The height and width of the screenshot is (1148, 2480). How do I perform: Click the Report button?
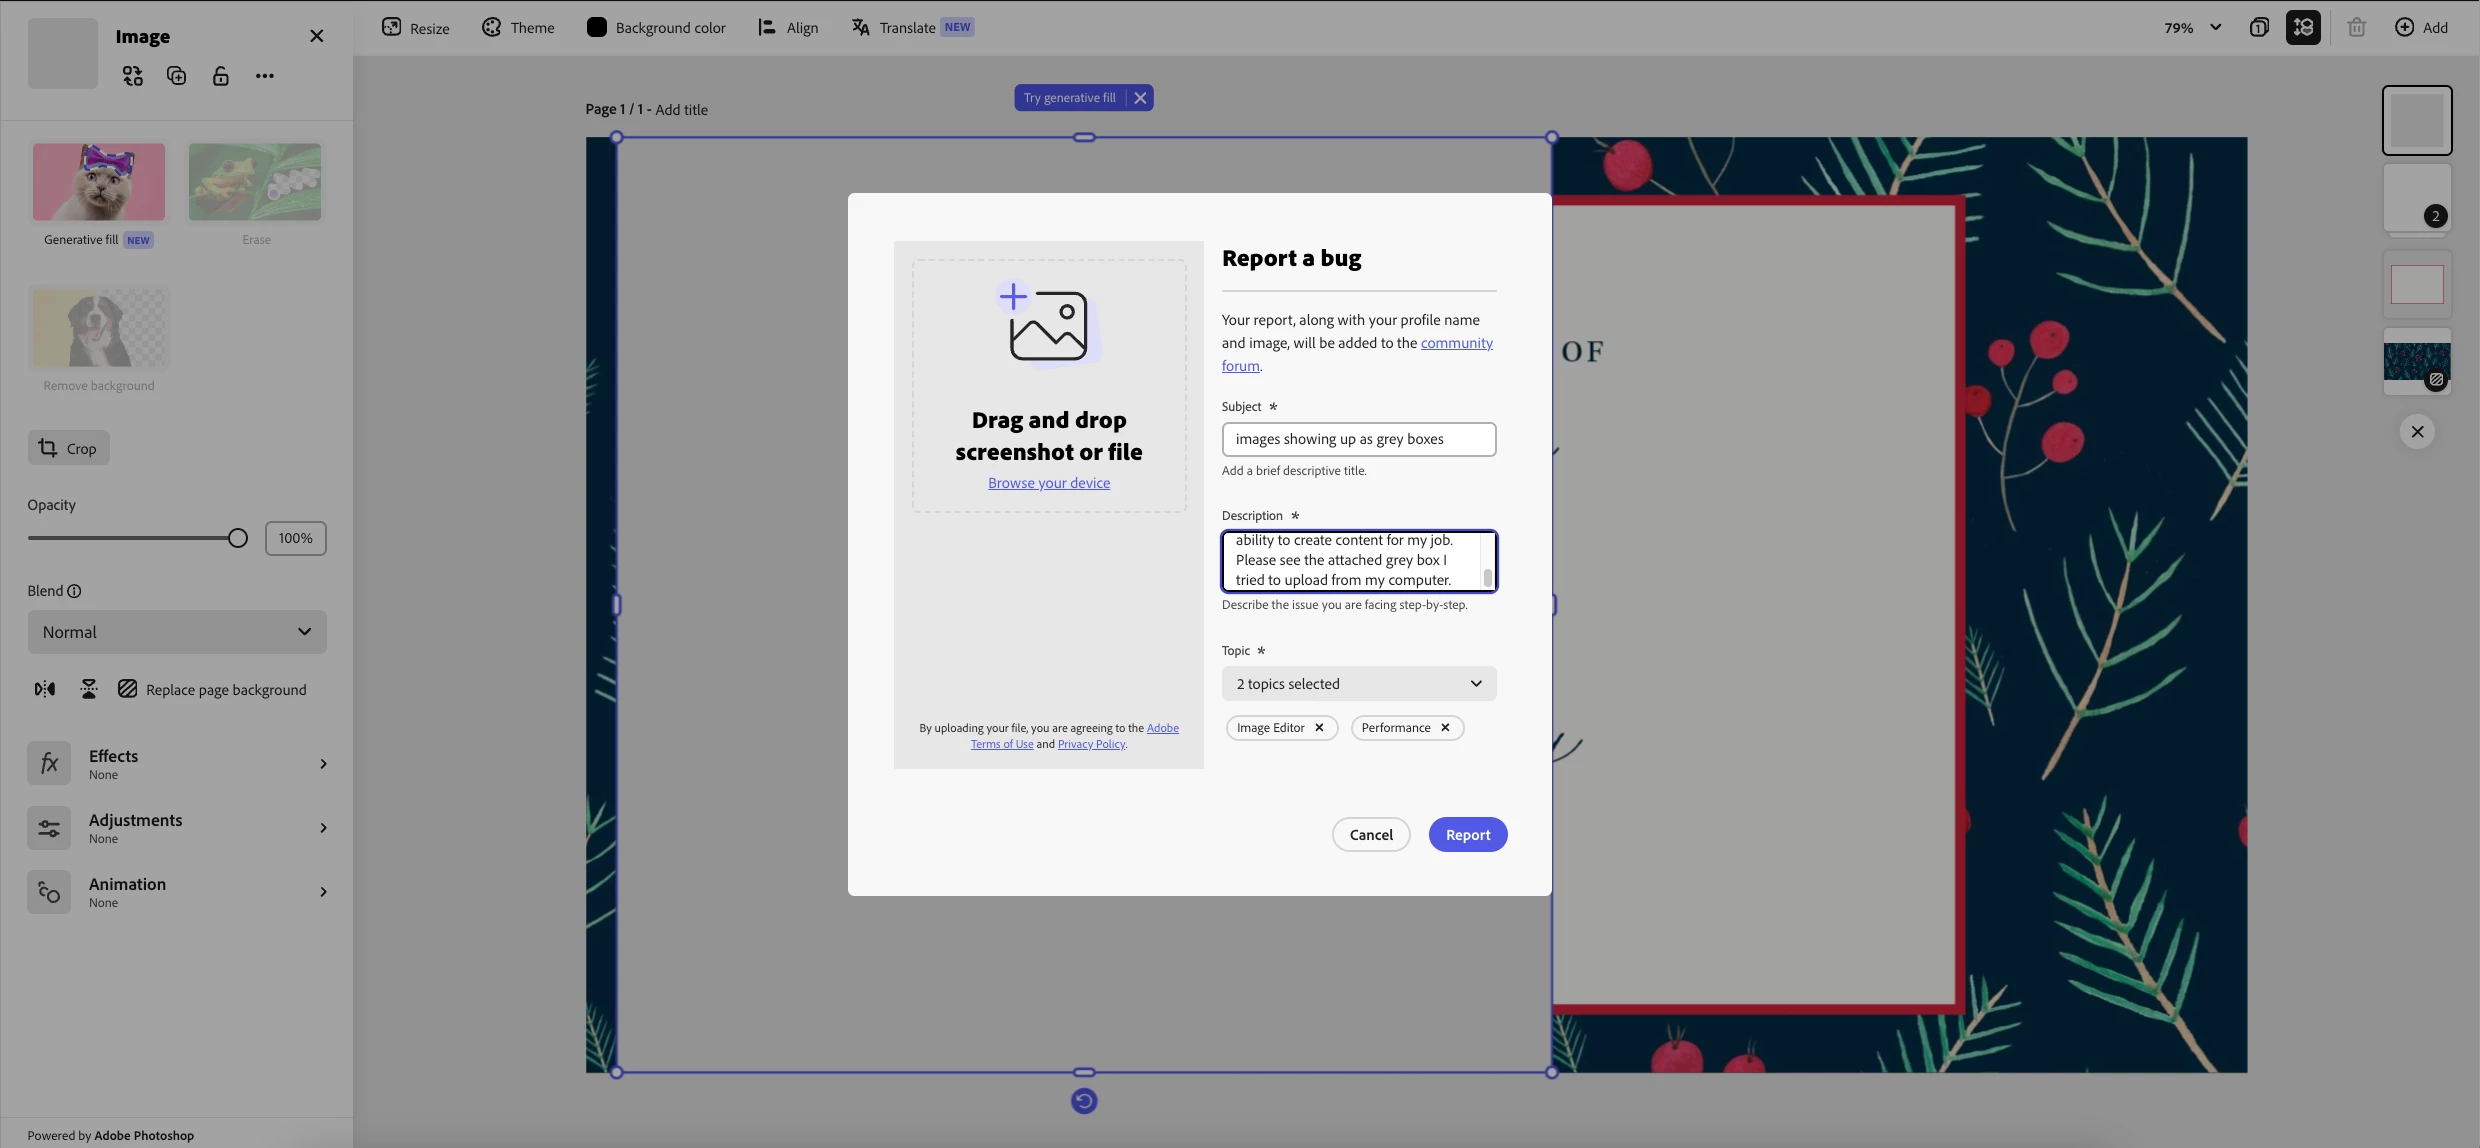pos(1467,835)
